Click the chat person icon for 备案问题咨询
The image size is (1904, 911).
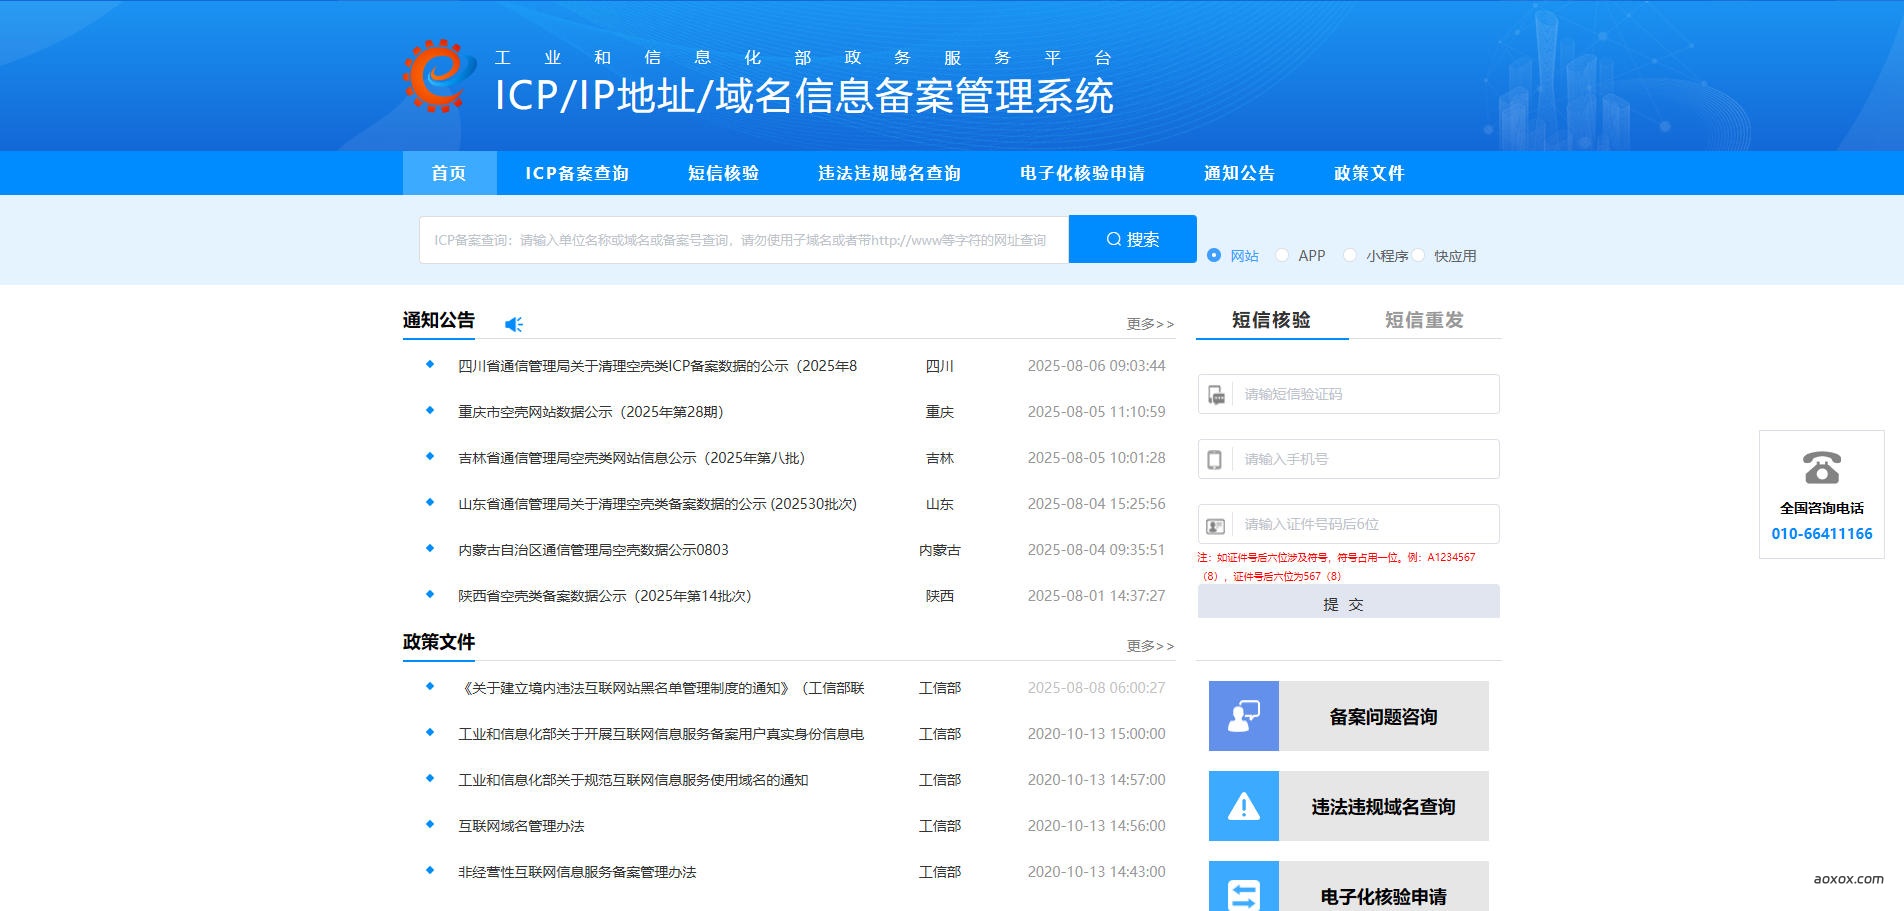tap(1243, 716)
